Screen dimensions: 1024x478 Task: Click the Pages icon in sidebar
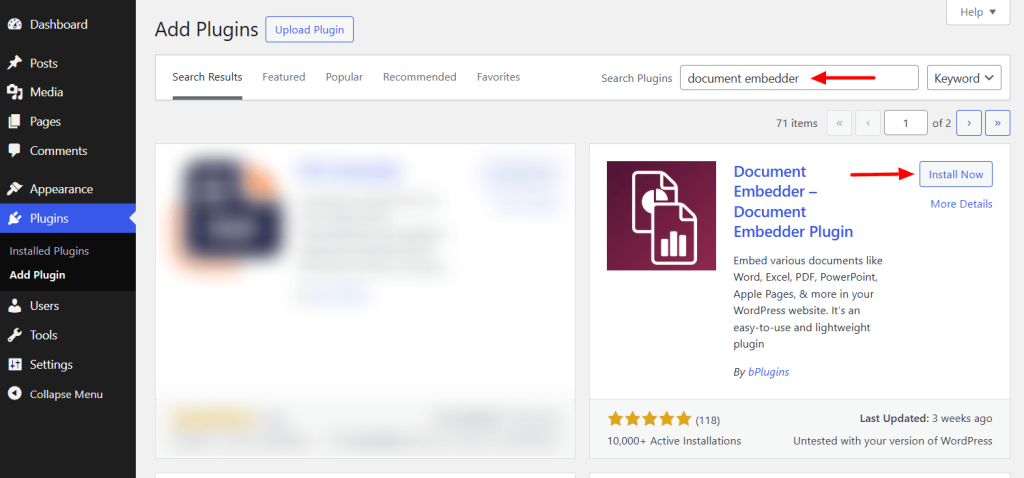coord(14,121)
